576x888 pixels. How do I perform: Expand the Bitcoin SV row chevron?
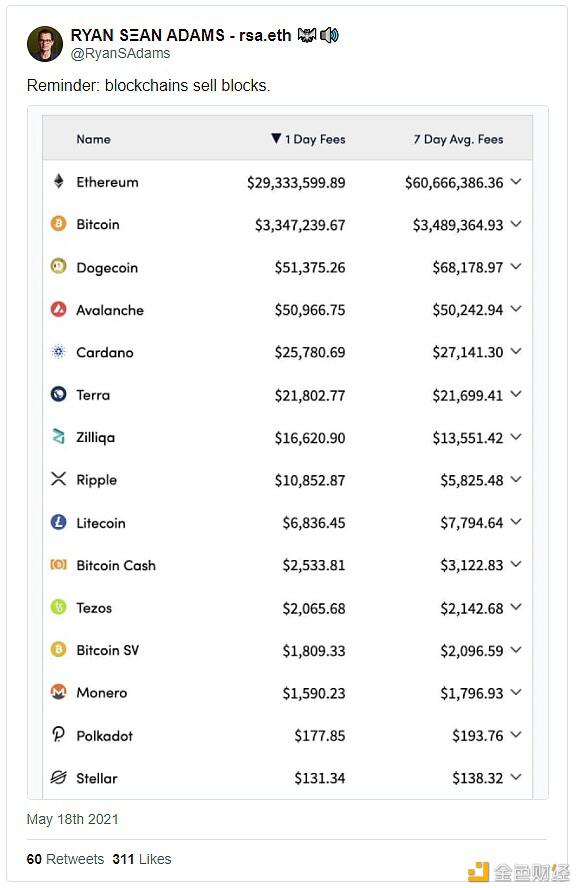click(x=515, y=650)
